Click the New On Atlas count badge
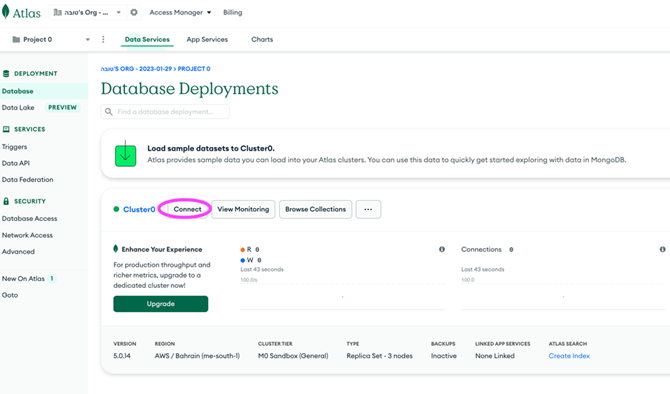Viewport: 670px width, 394px height. [x=52, y=279]
